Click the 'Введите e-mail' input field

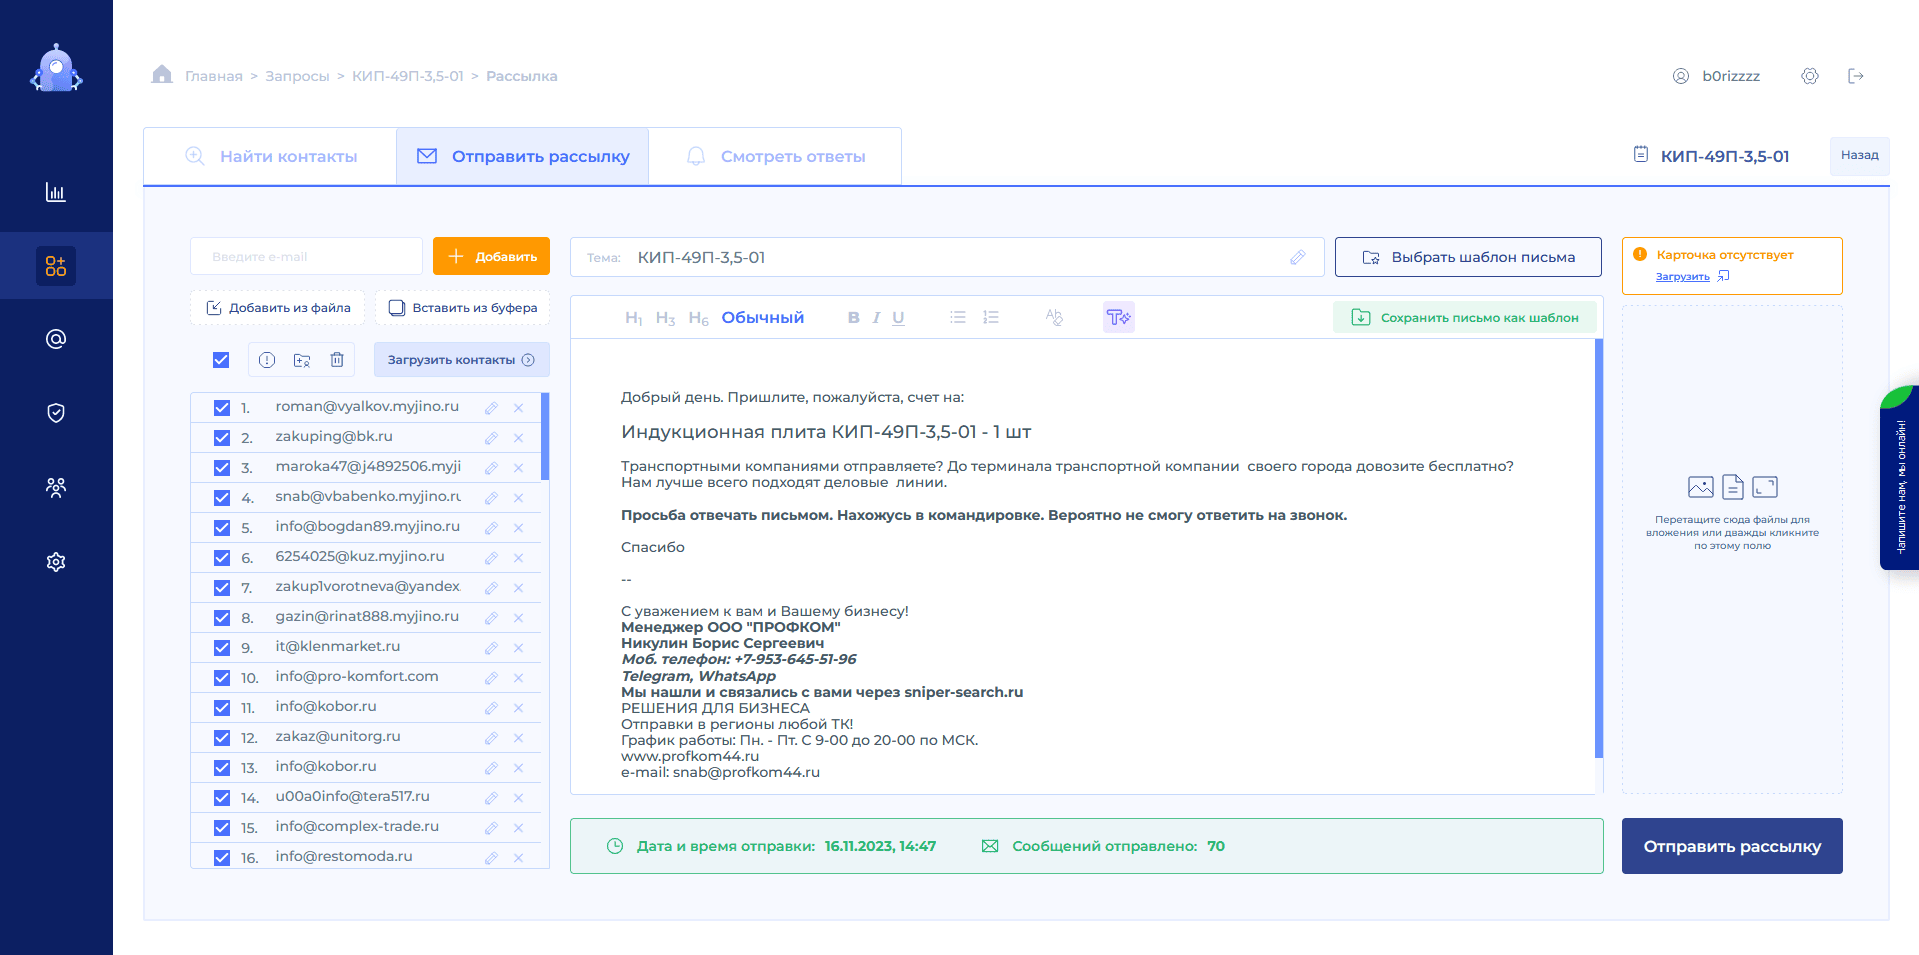click(306, 257)
